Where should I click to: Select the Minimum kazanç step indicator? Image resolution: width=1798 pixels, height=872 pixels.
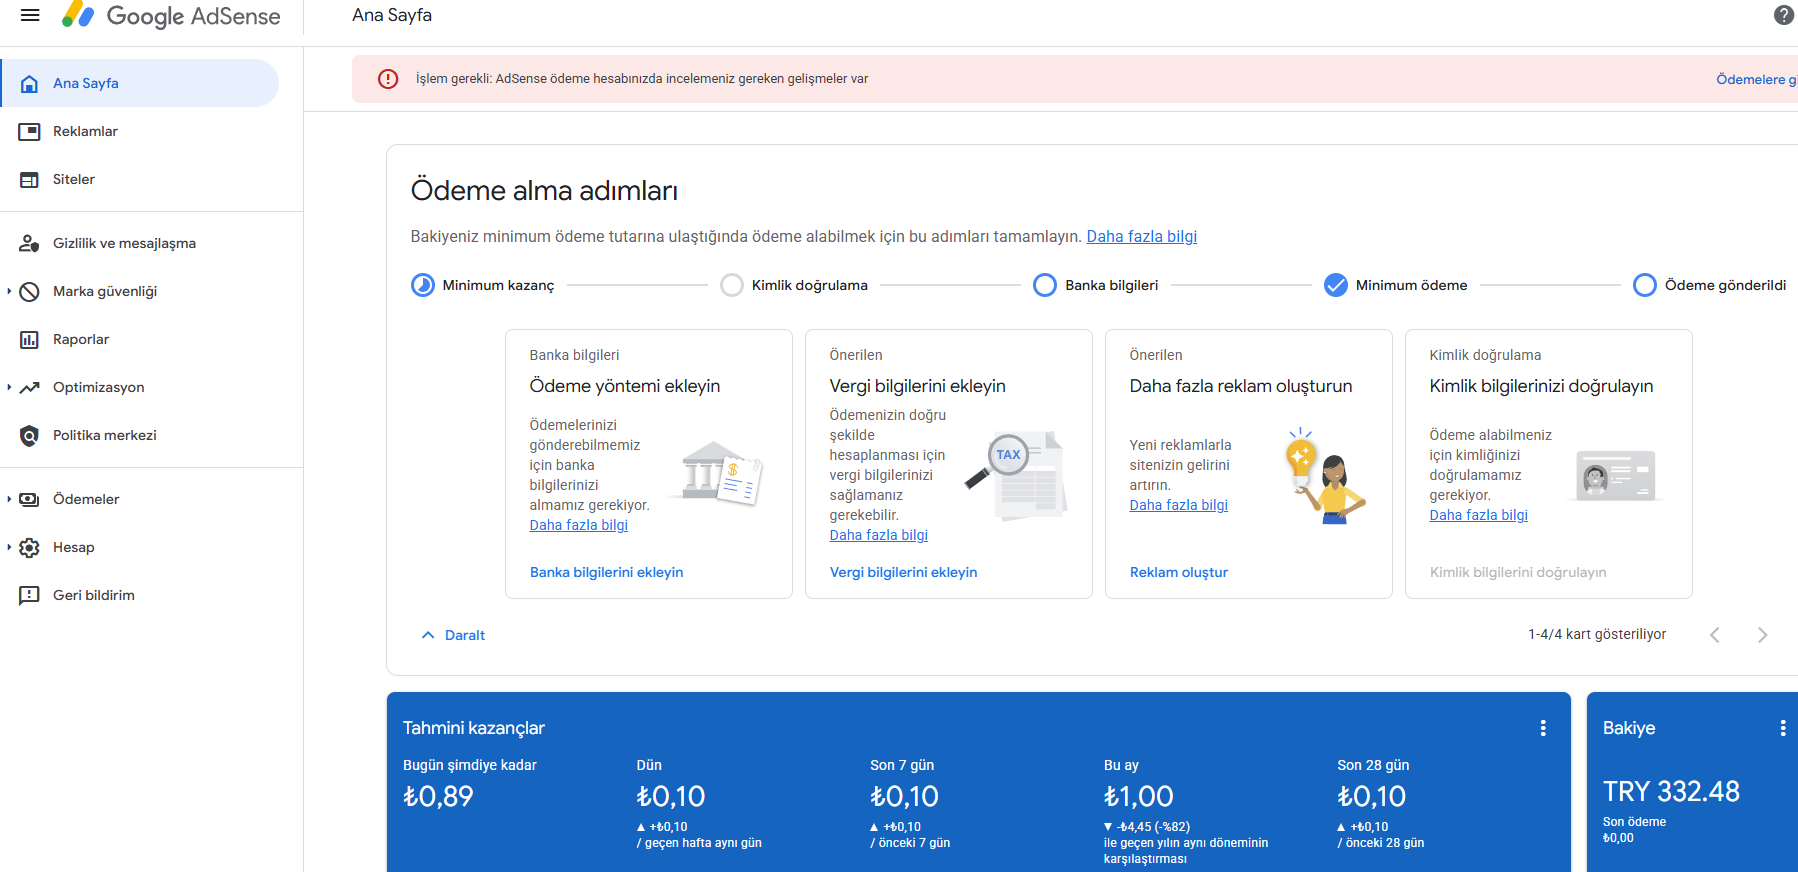(x=423, y=285)
